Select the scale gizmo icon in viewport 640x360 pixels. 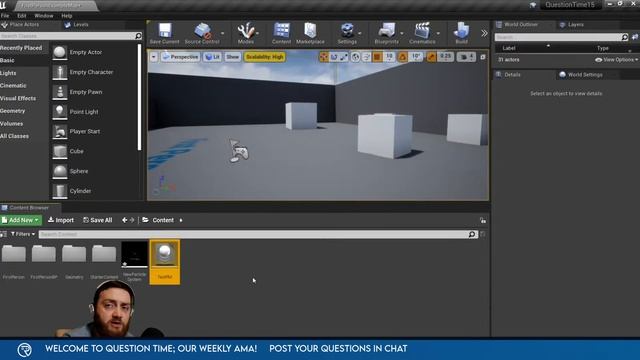pyautogui.click(x=344, y=57)
